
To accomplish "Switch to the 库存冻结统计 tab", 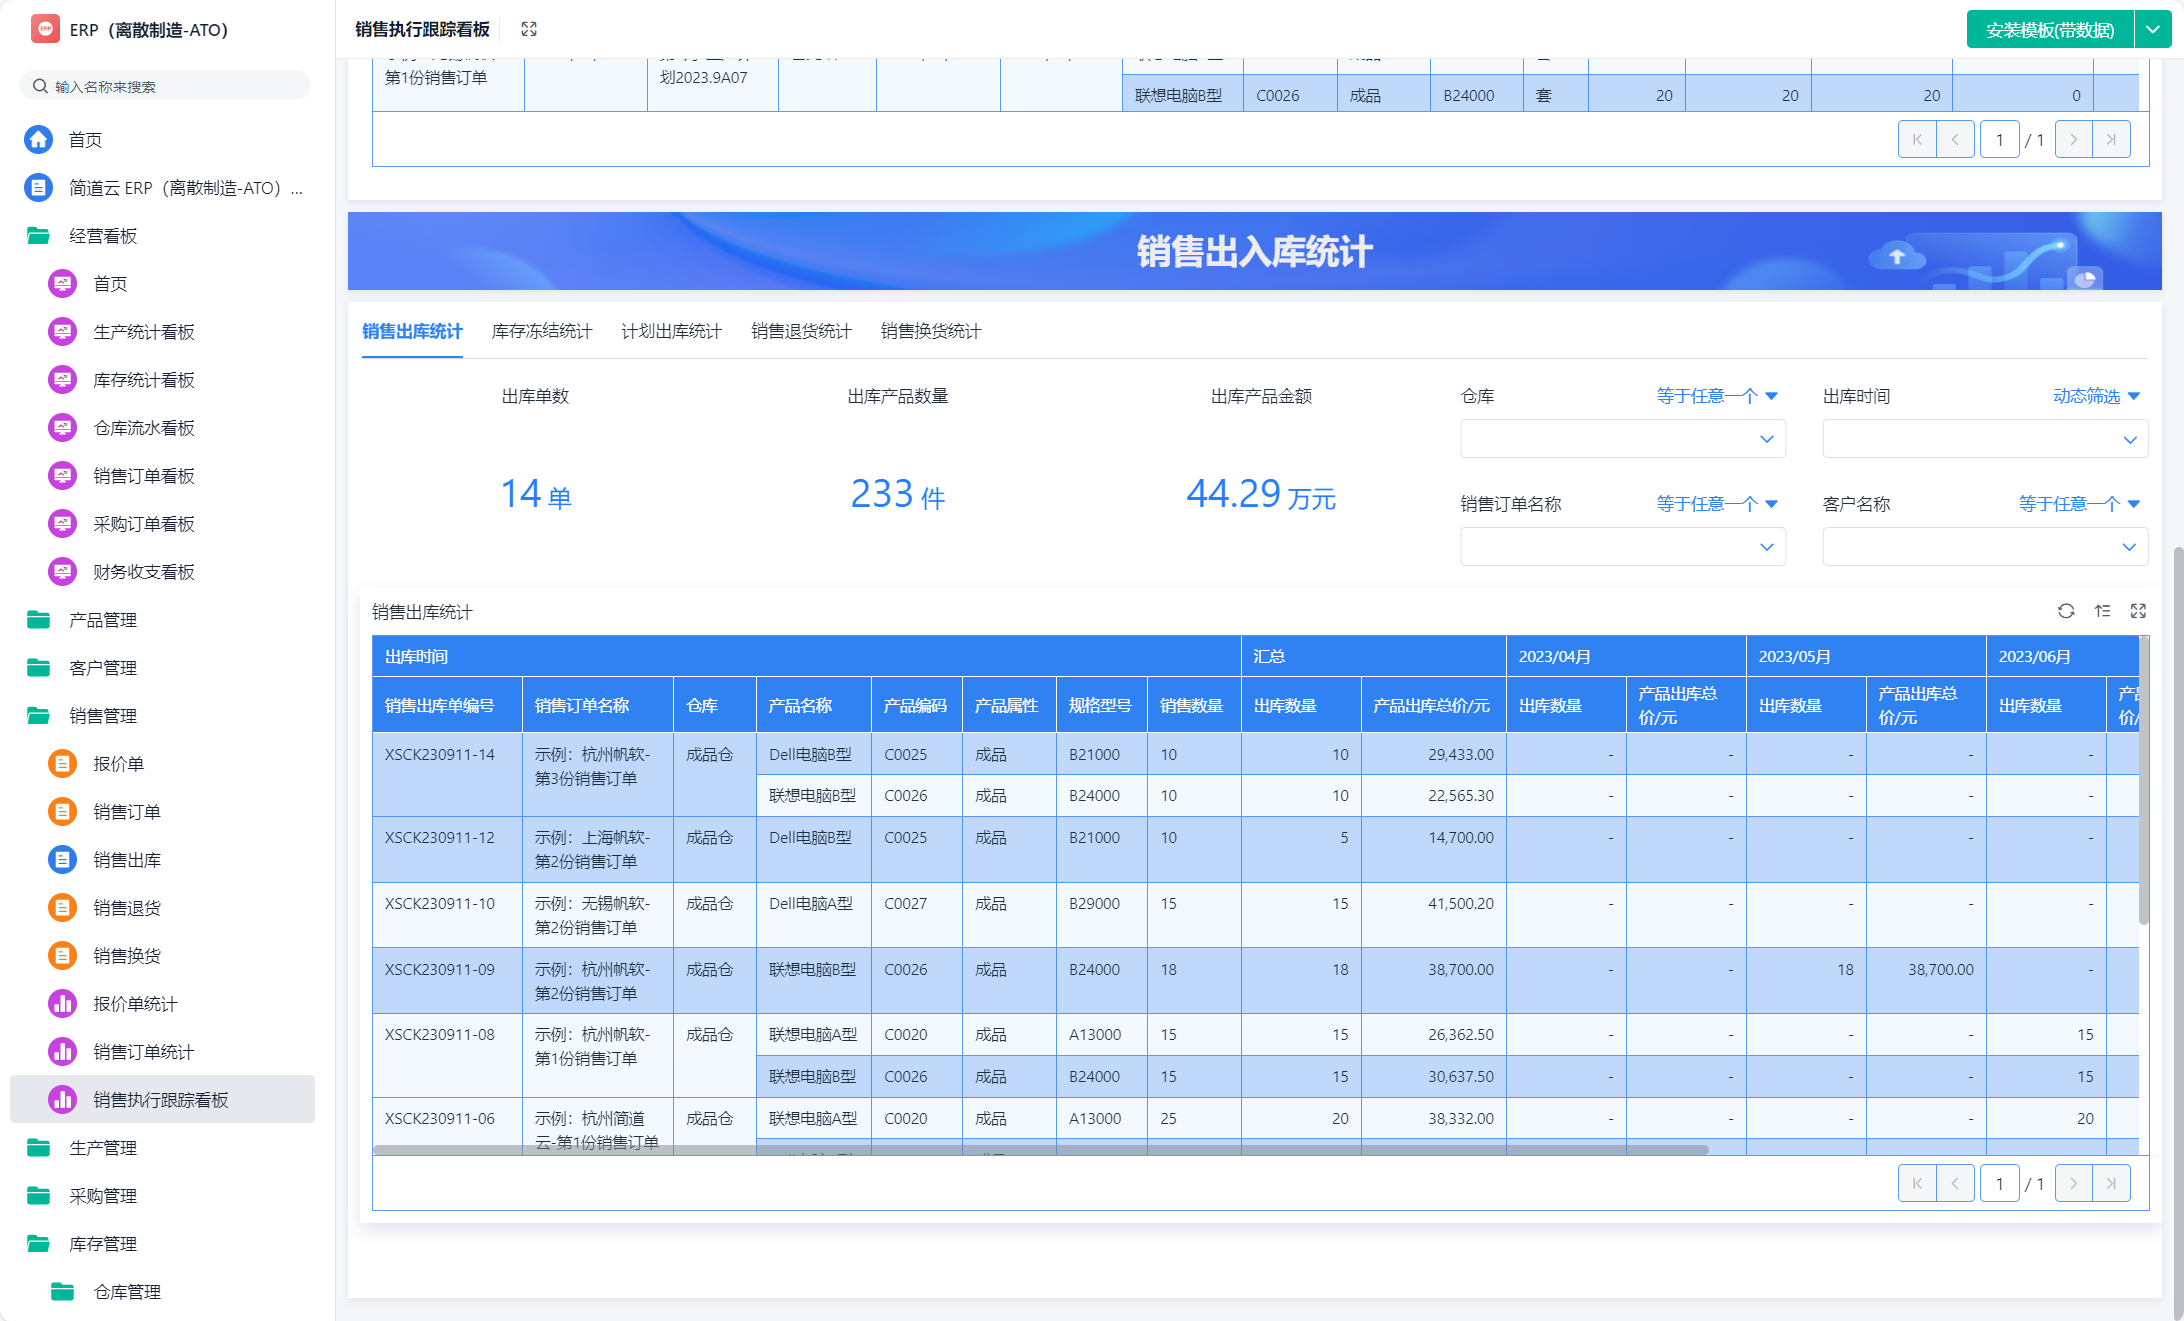I will (x=542, y=331).
